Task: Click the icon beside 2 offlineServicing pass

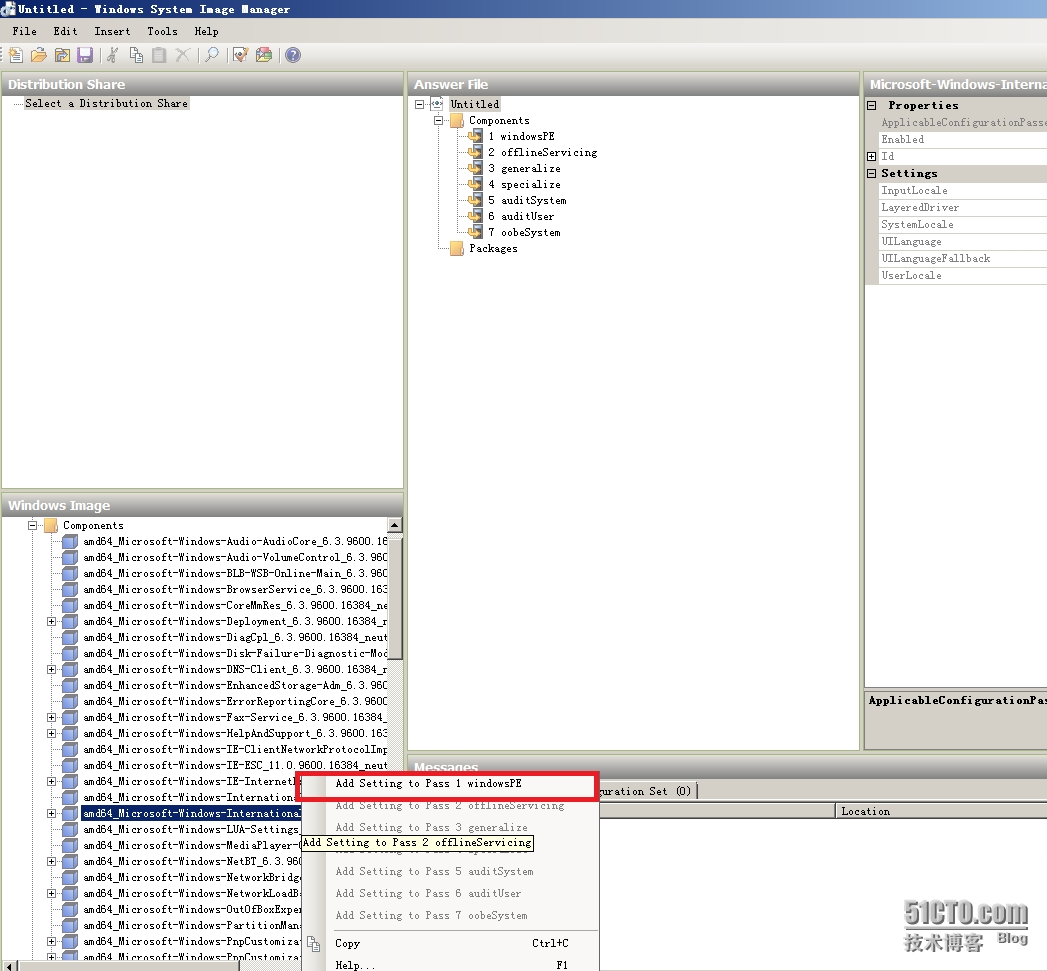Action: pos(475,152)
